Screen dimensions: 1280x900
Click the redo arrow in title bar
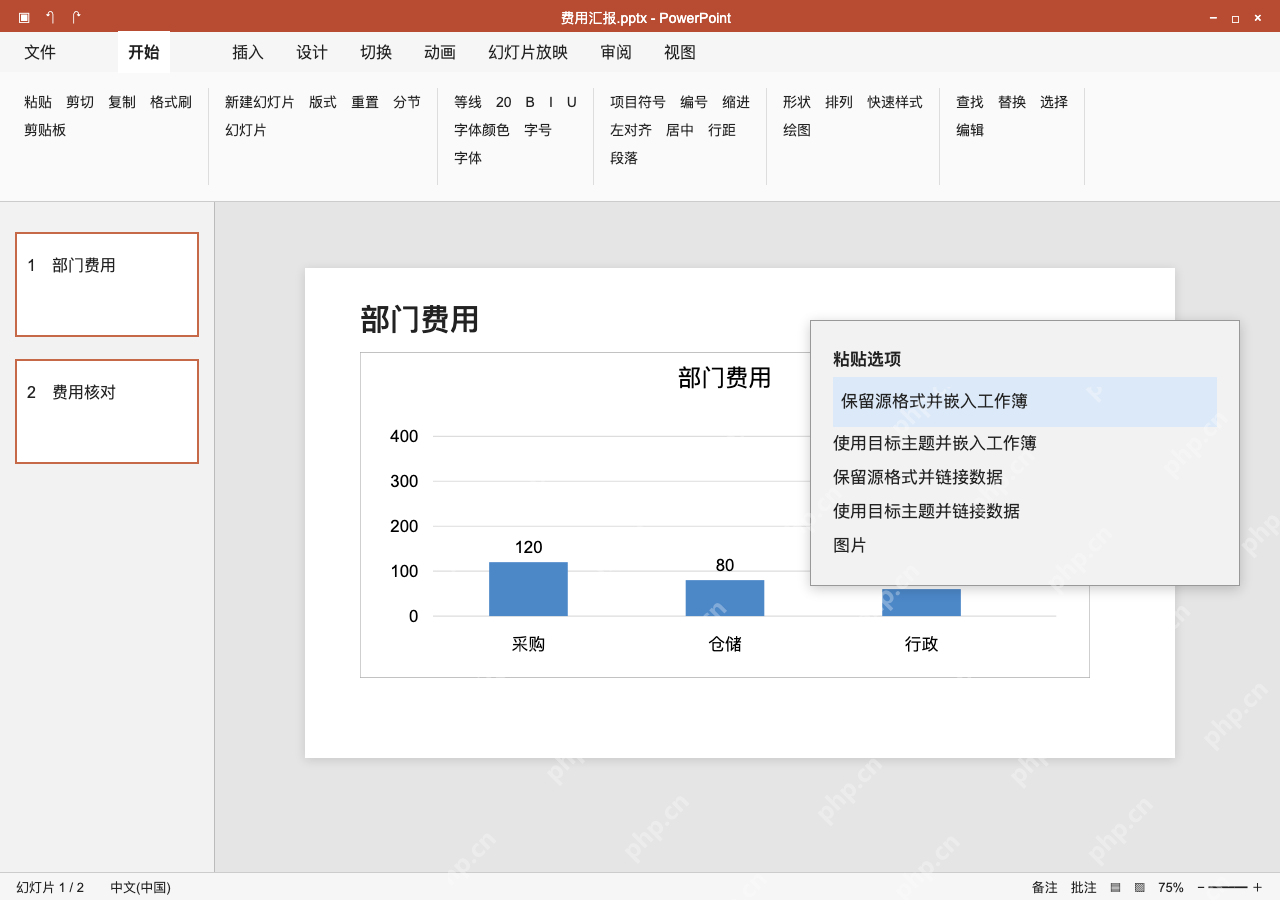click(76, 17)
